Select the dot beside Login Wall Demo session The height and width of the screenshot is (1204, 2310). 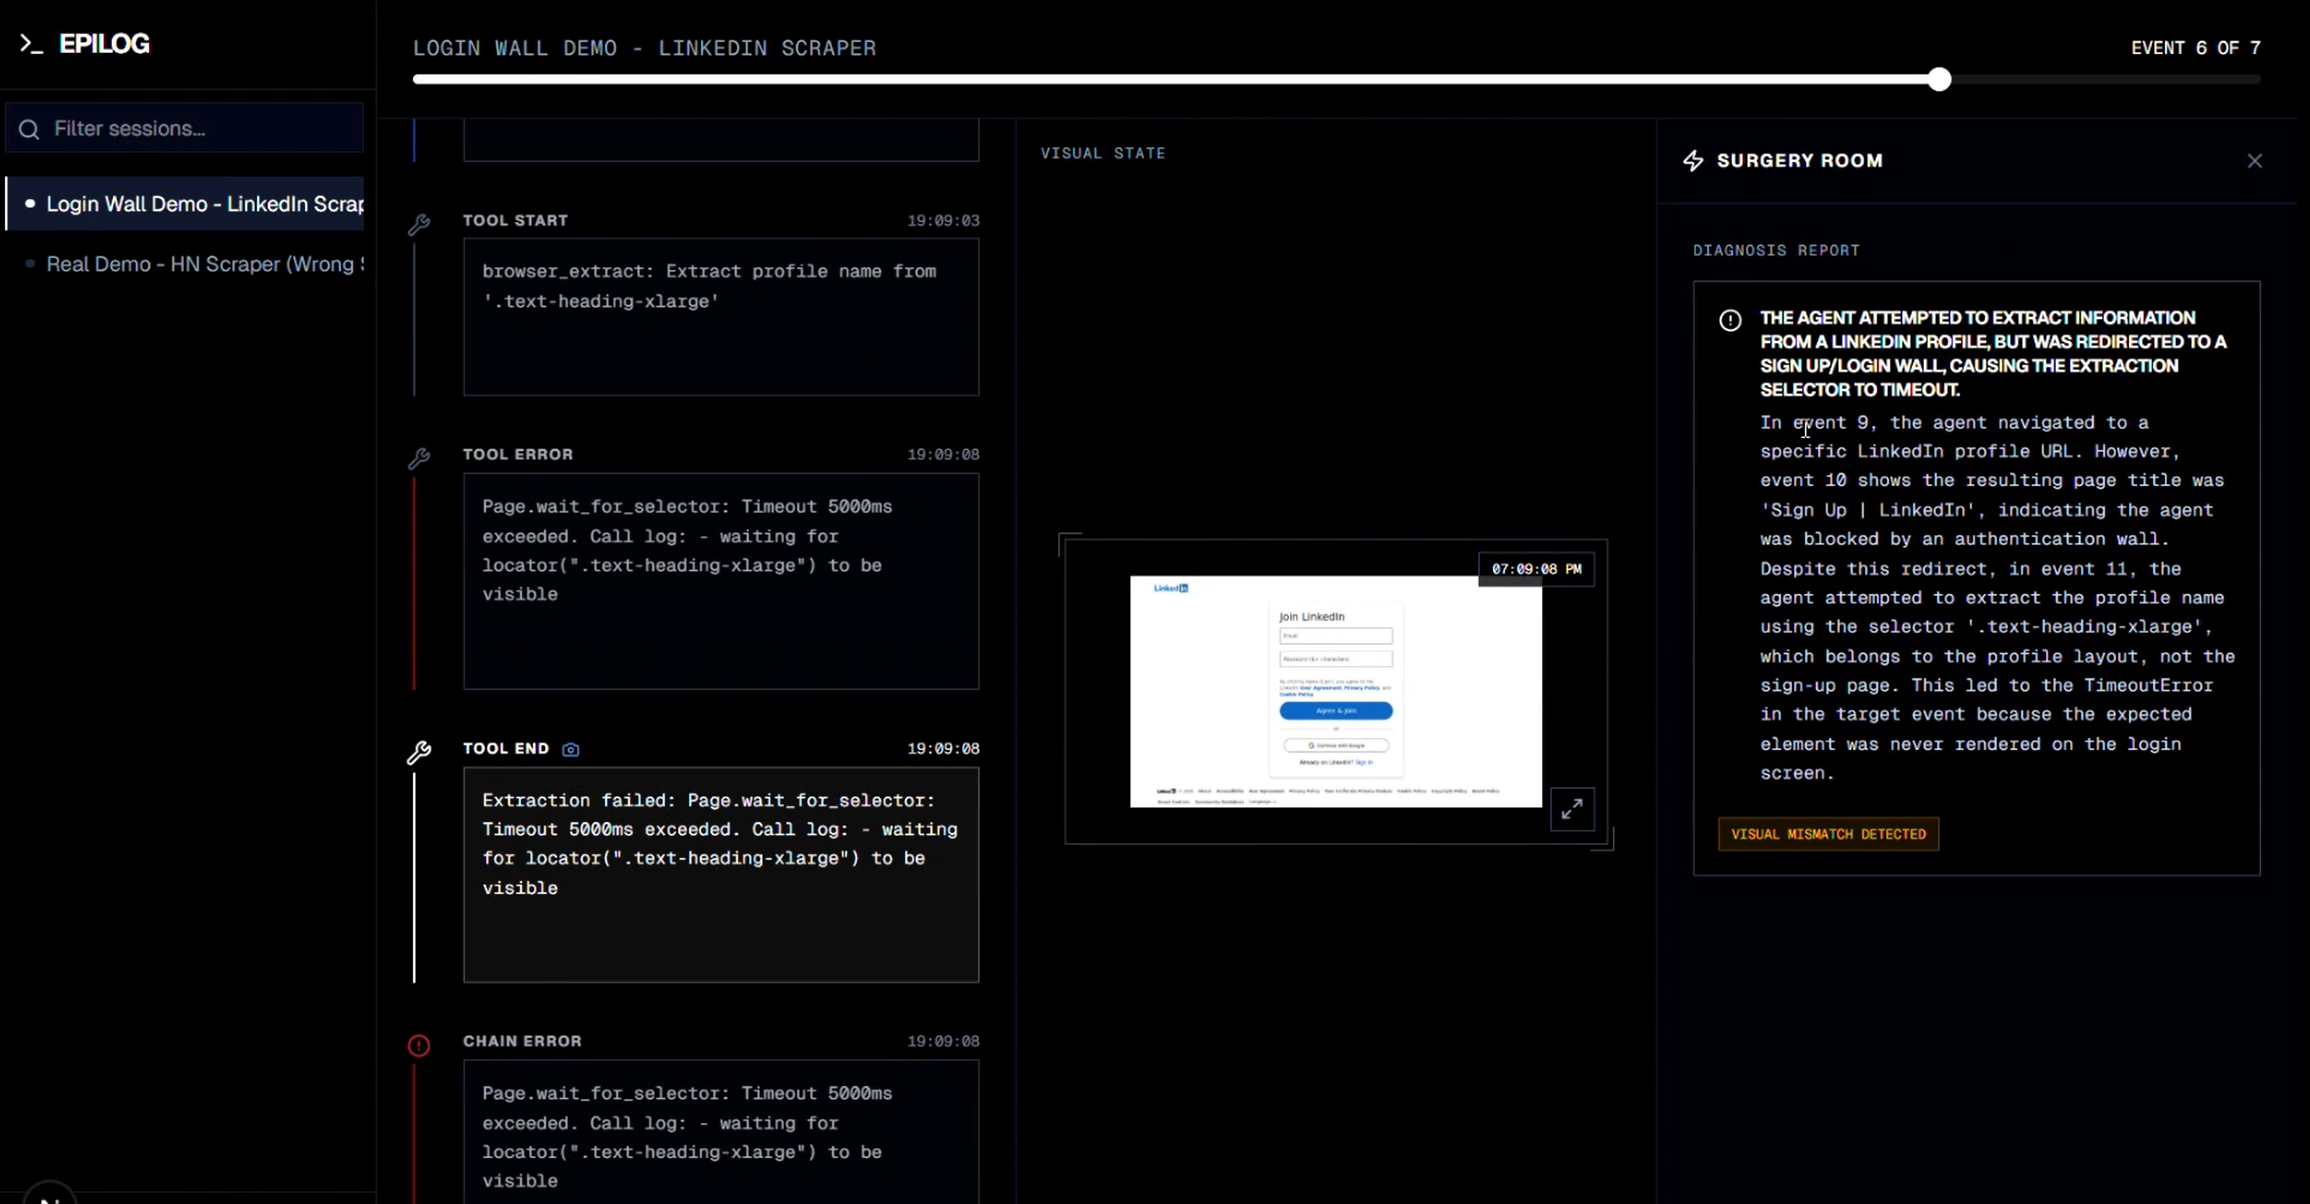click(x=31, y=203)
